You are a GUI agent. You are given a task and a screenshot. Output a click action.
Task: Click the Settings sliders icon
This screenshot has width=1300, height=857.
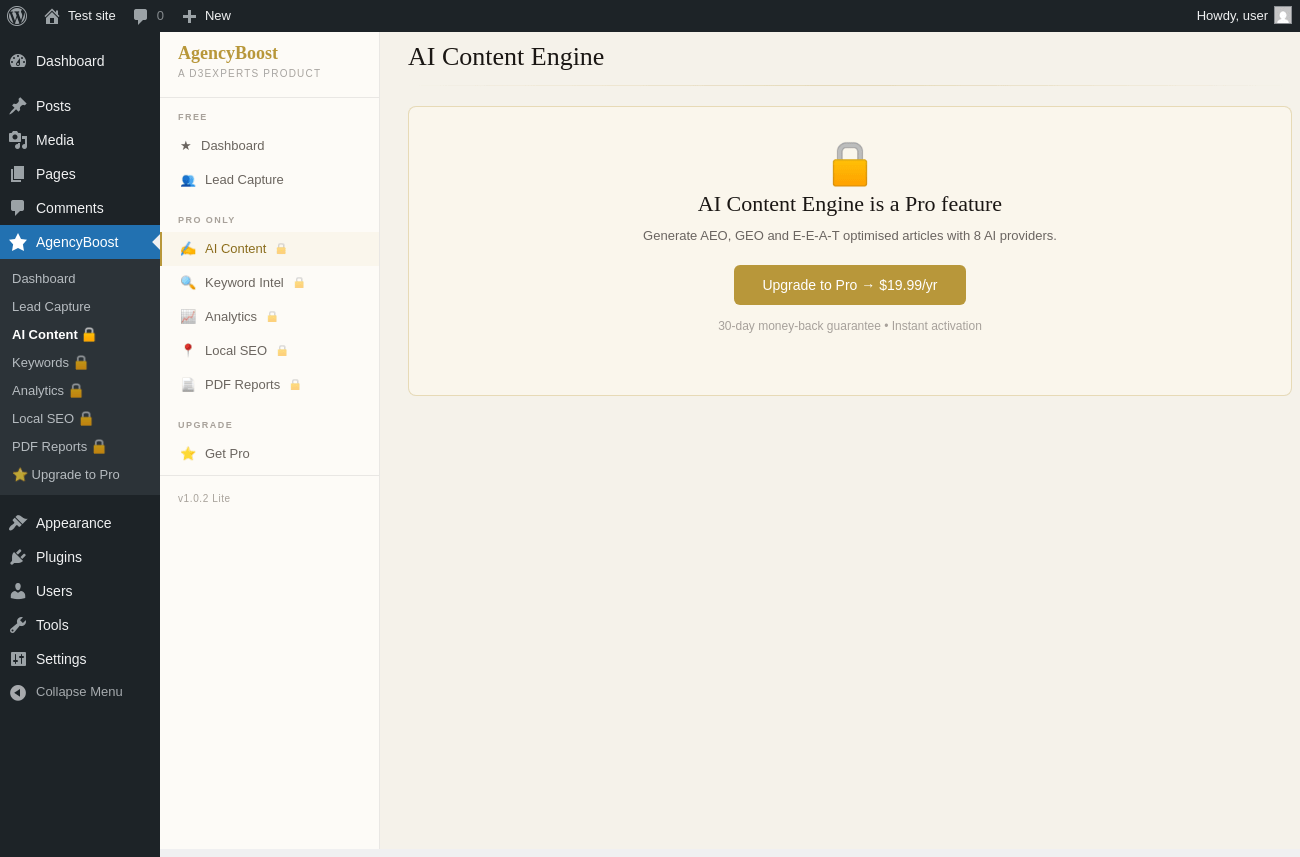(x=18, y=659)
